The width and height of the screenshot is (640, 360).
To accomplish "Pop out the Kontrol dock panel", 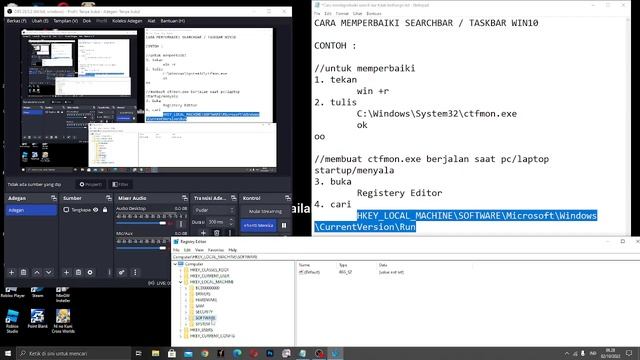I will click(x=288, y=198).
